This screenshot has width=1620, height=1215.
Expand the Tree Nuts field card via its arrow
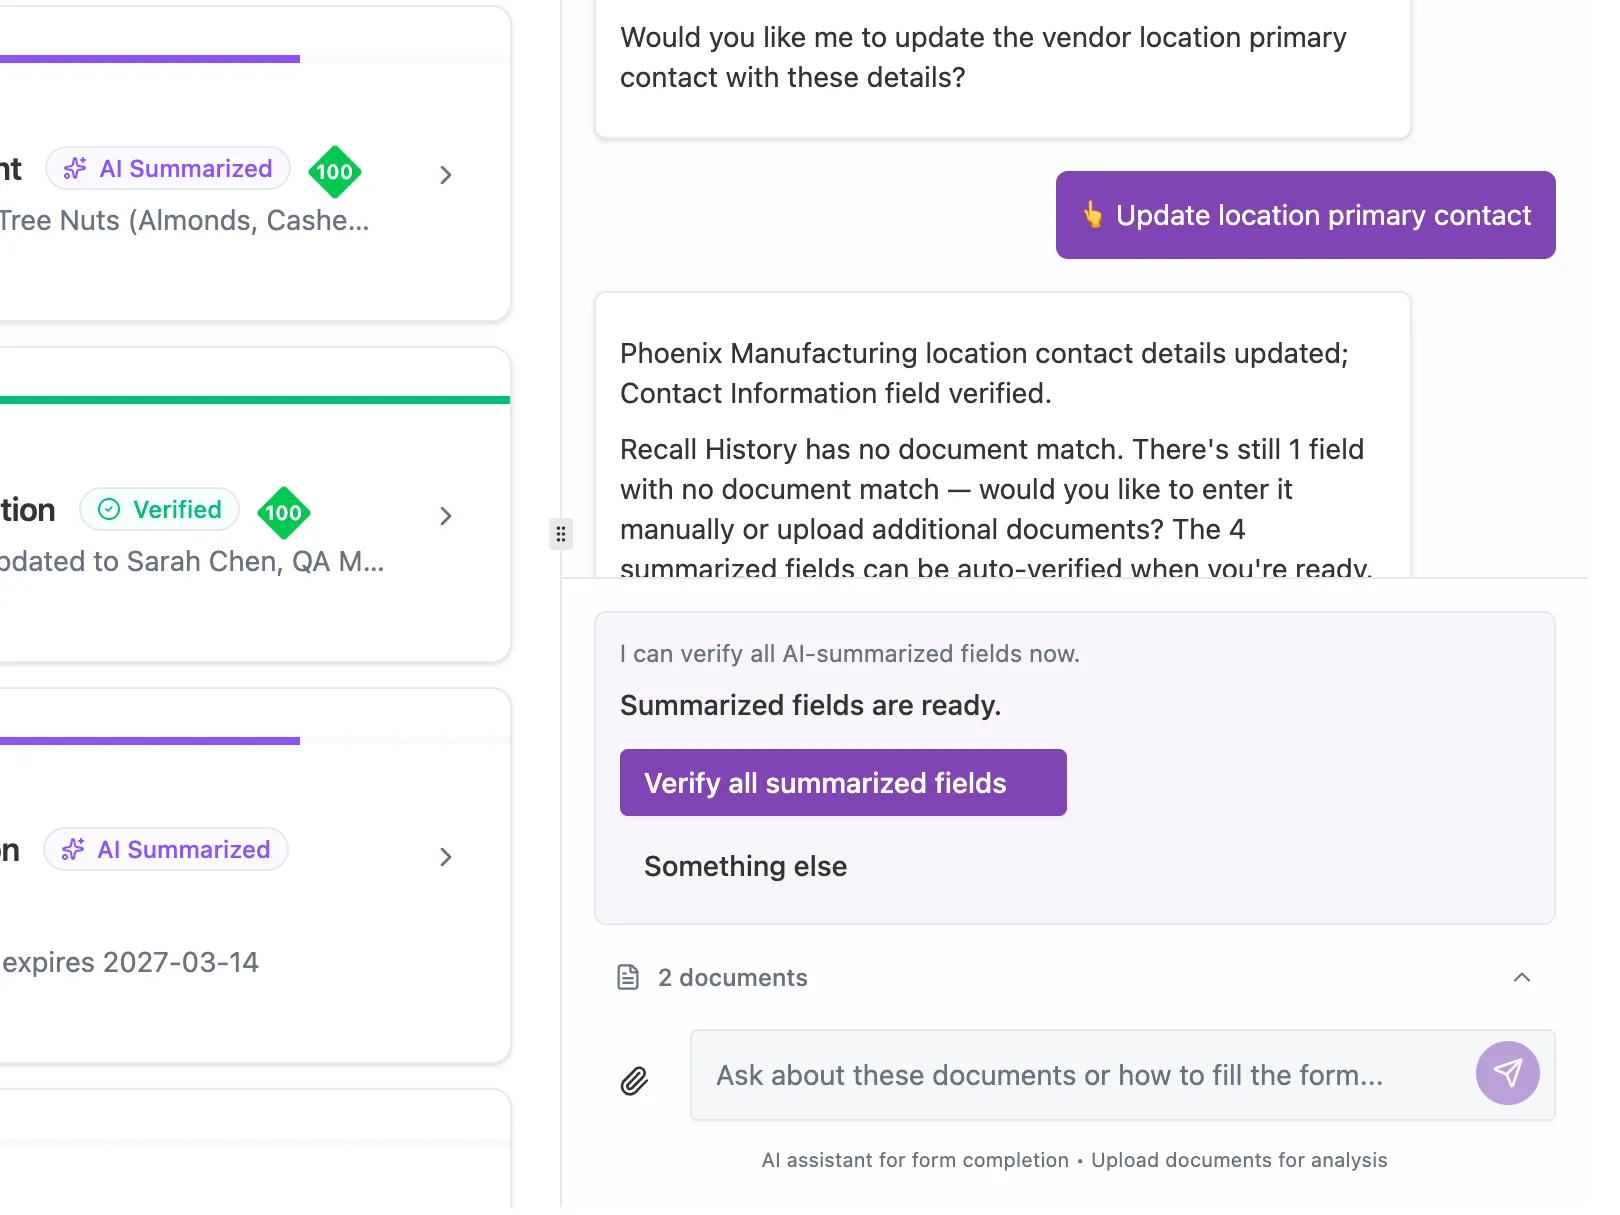point(446,175)
